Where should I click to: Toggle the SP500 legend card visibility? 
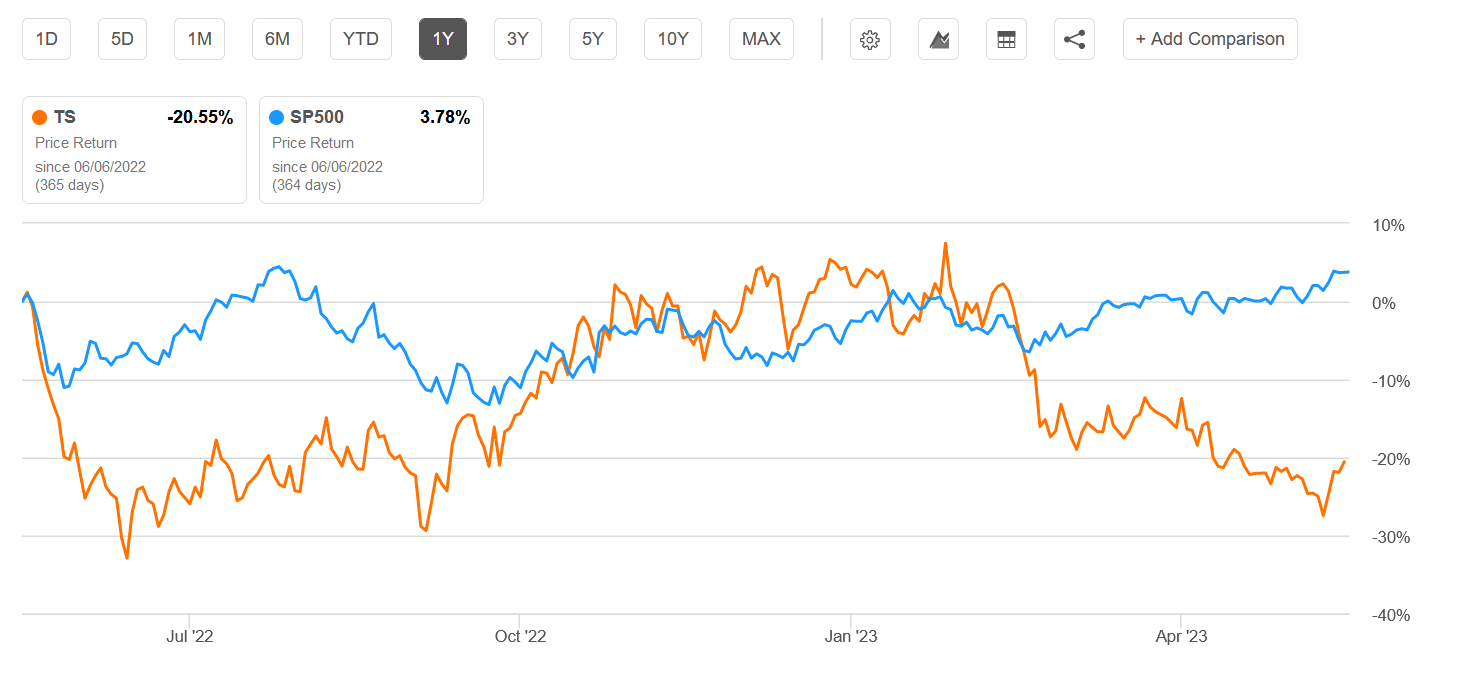371,150
